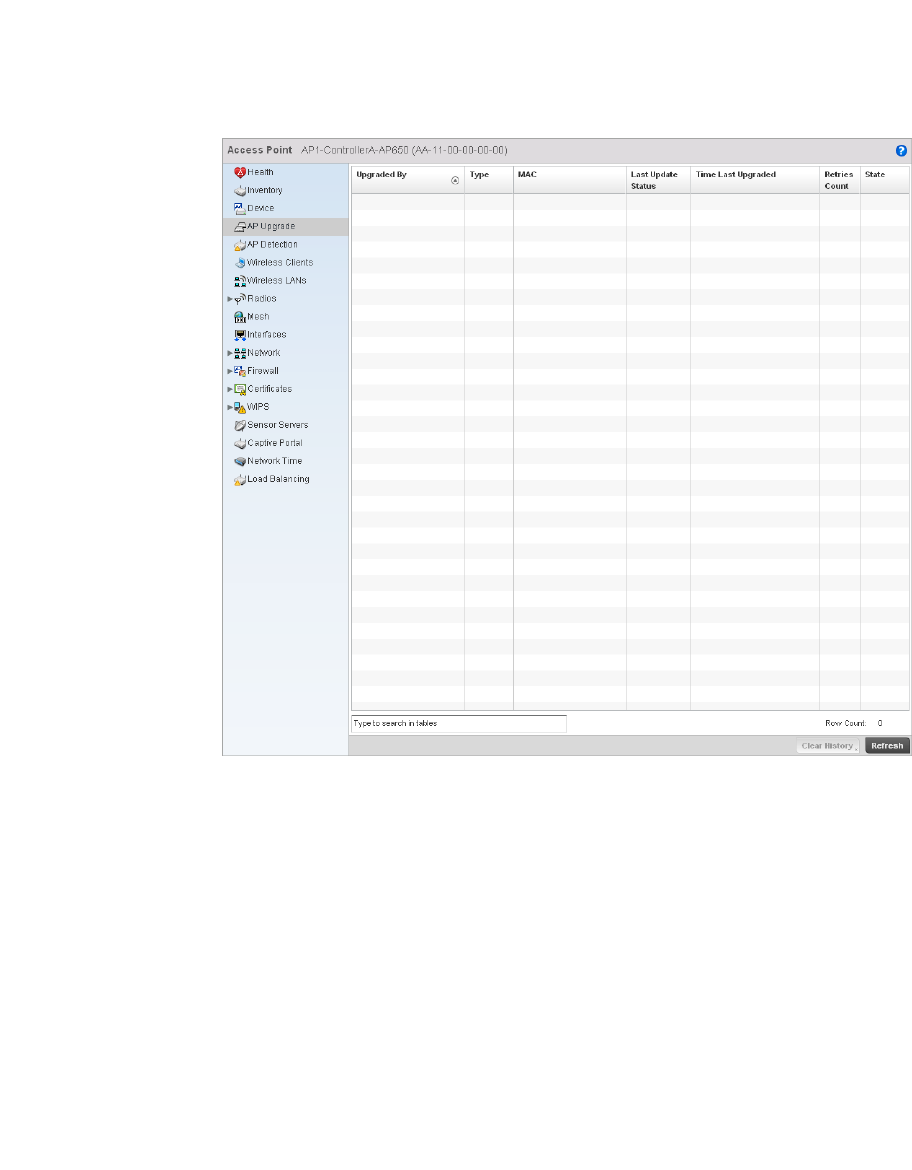Click the Inventory icon in sidebar
The height and width of the screenshot is (1170, 912).
coord(240,191)
